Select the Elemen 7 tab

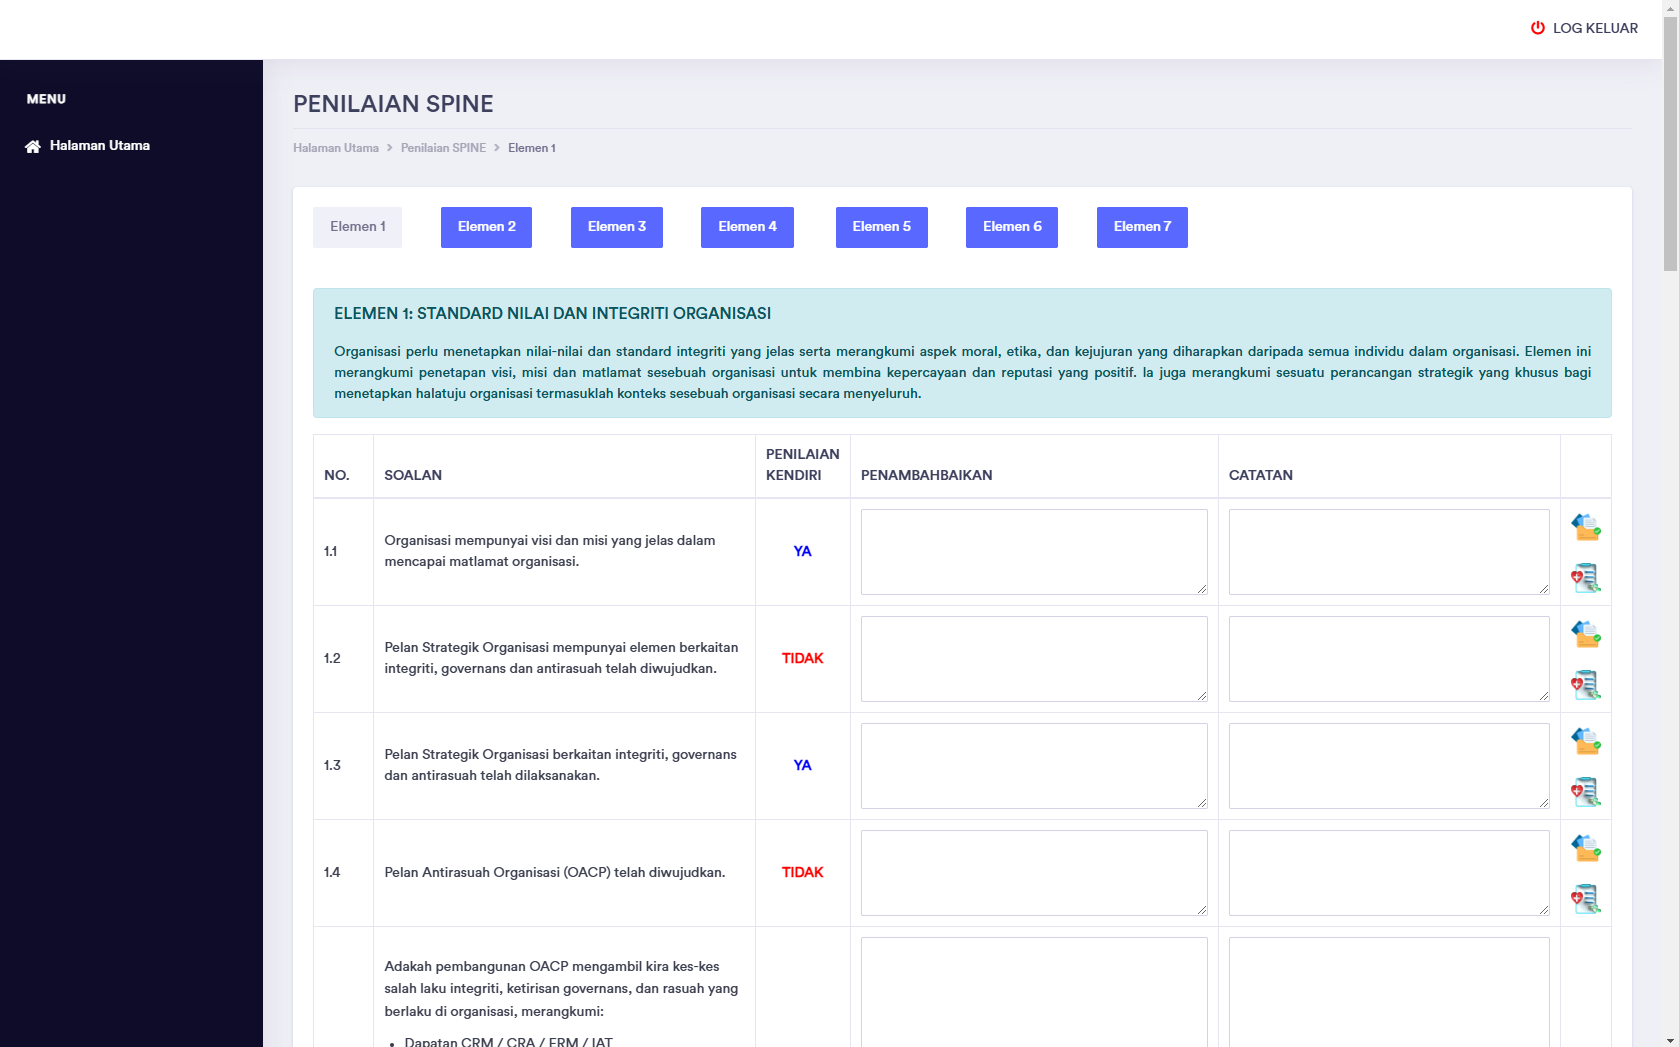coord(1141,227)
